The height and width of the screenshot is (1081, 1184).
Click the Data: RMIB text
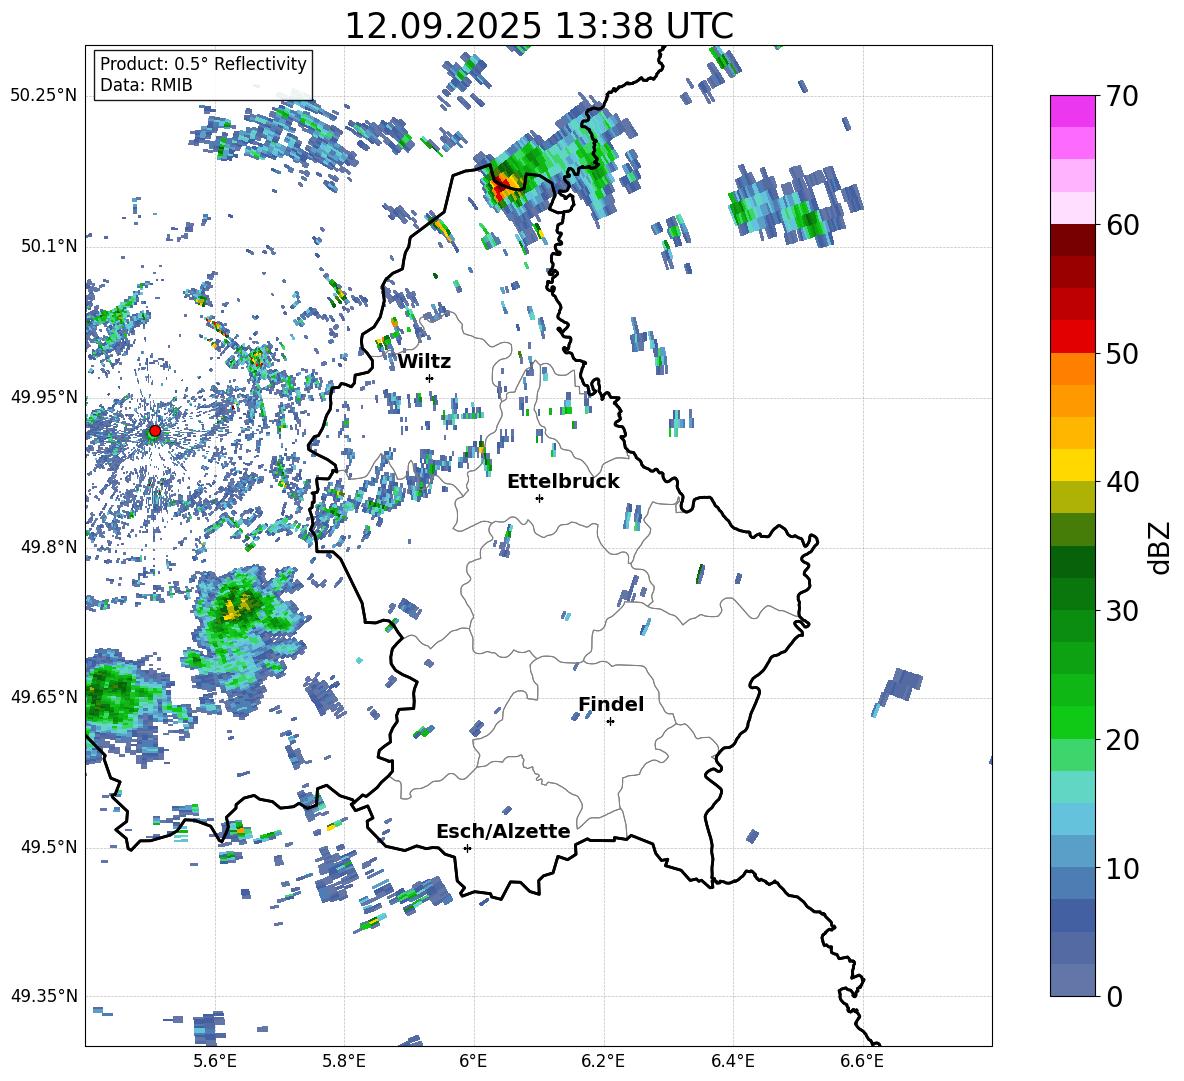pyautogui.click(x=146, y=85)
